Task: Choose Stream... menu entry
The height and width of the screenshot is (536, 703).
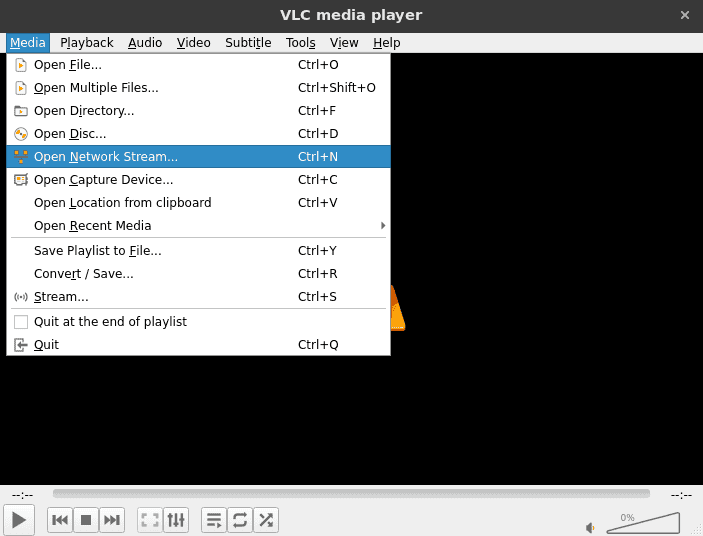Action: coord(199,297)
